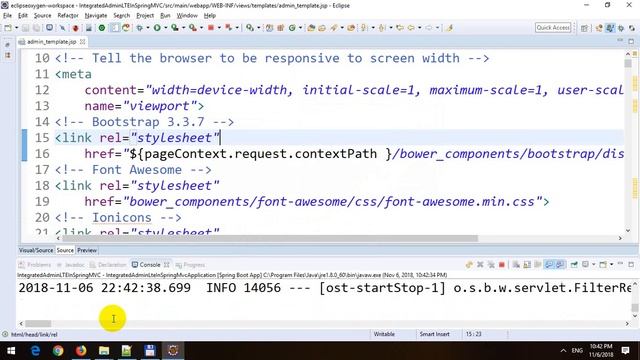Minimize the Console panel
Screen dimensions: 640x360
[620, 264]
